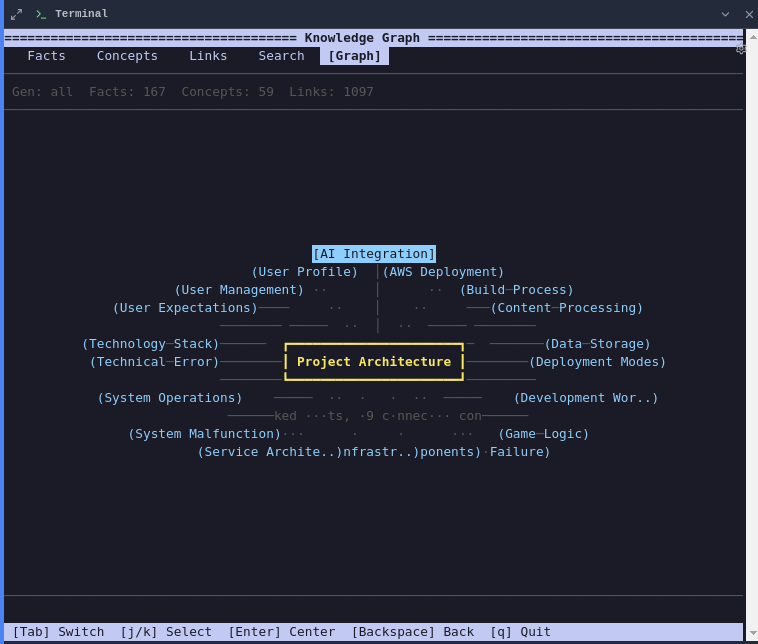Image resolution: width=758 pixels, height=644 pixels.
Task: Click the Build-Process node
Action: click(516, 290)
